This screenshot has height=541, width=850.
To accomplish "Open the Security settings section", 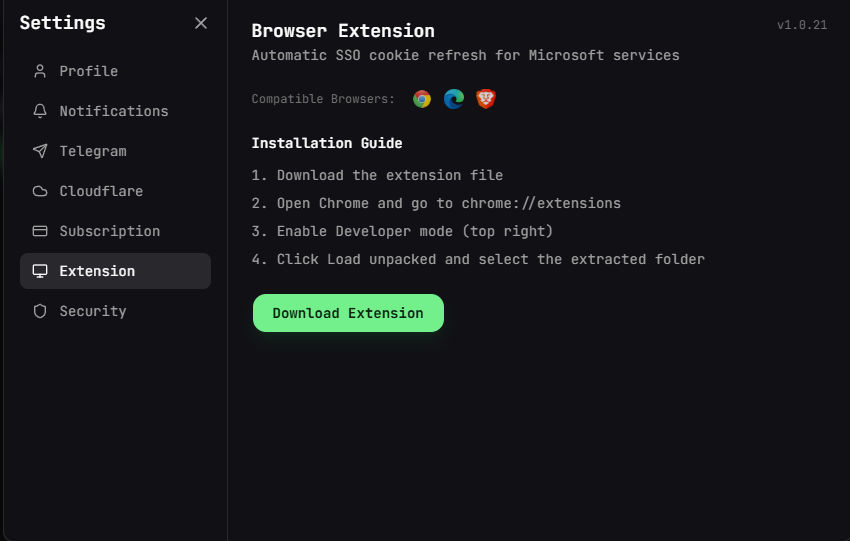I will tap(115, 311).
